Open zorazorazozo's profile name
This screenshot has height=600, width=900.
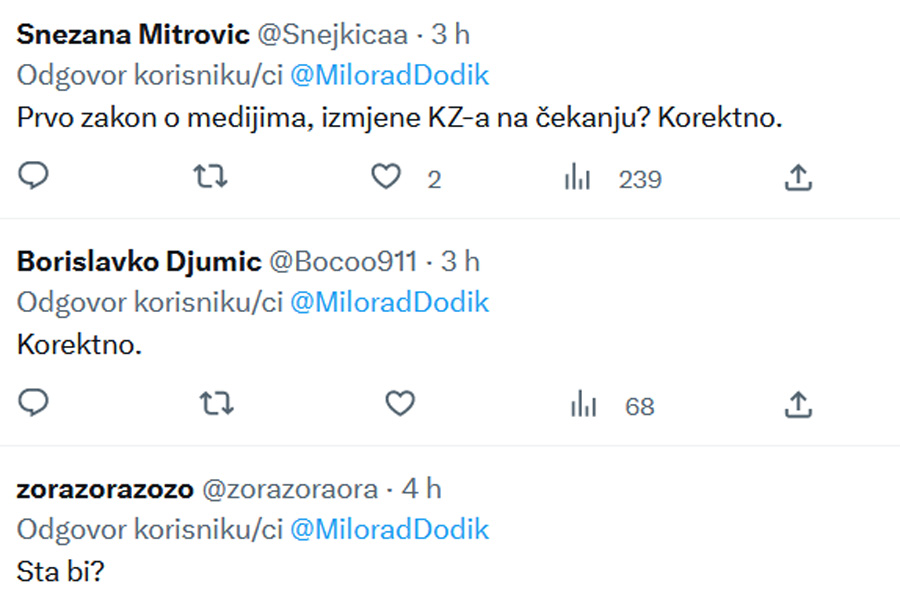coord(105,488)
